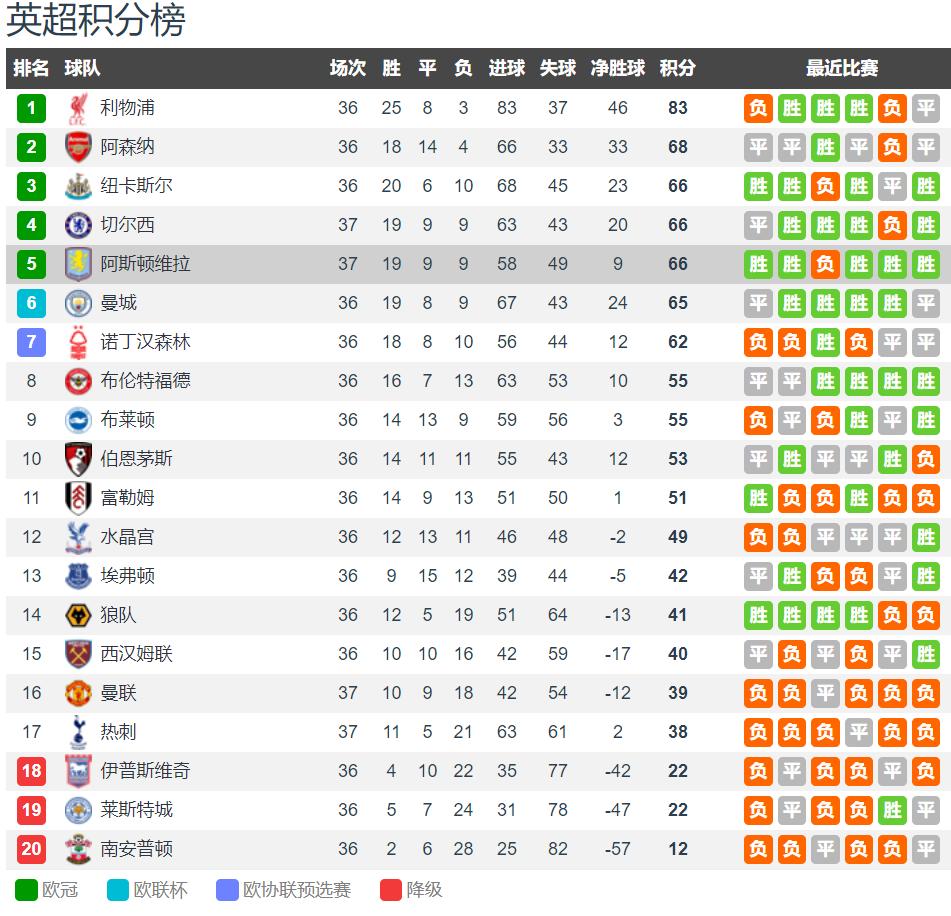This screenshot has width=951, height=916.
Task: Click the Arsenal club crest
Action: [x=78, y=147]
